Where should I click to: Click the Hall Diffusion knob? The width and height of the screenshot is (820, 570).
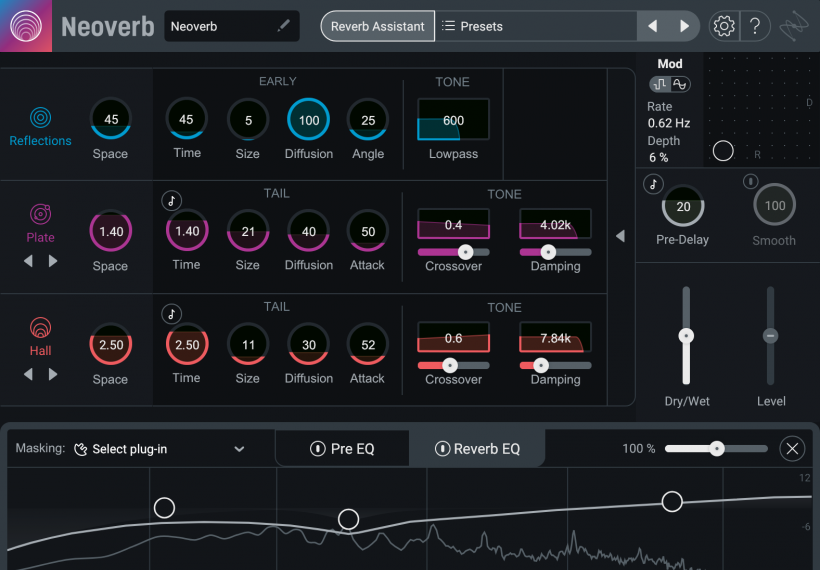click(x=309, y=345)
